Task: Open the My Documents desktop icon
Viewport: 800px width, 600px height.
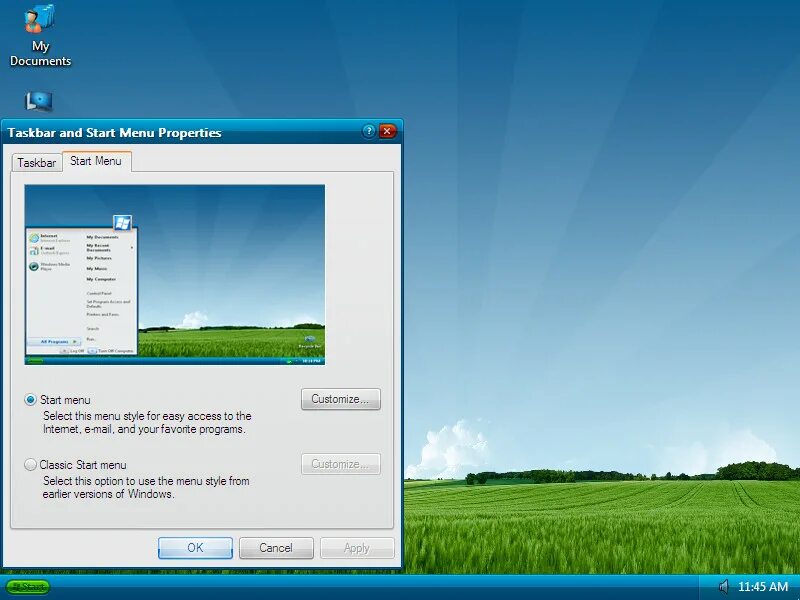Action: (40, 36)
